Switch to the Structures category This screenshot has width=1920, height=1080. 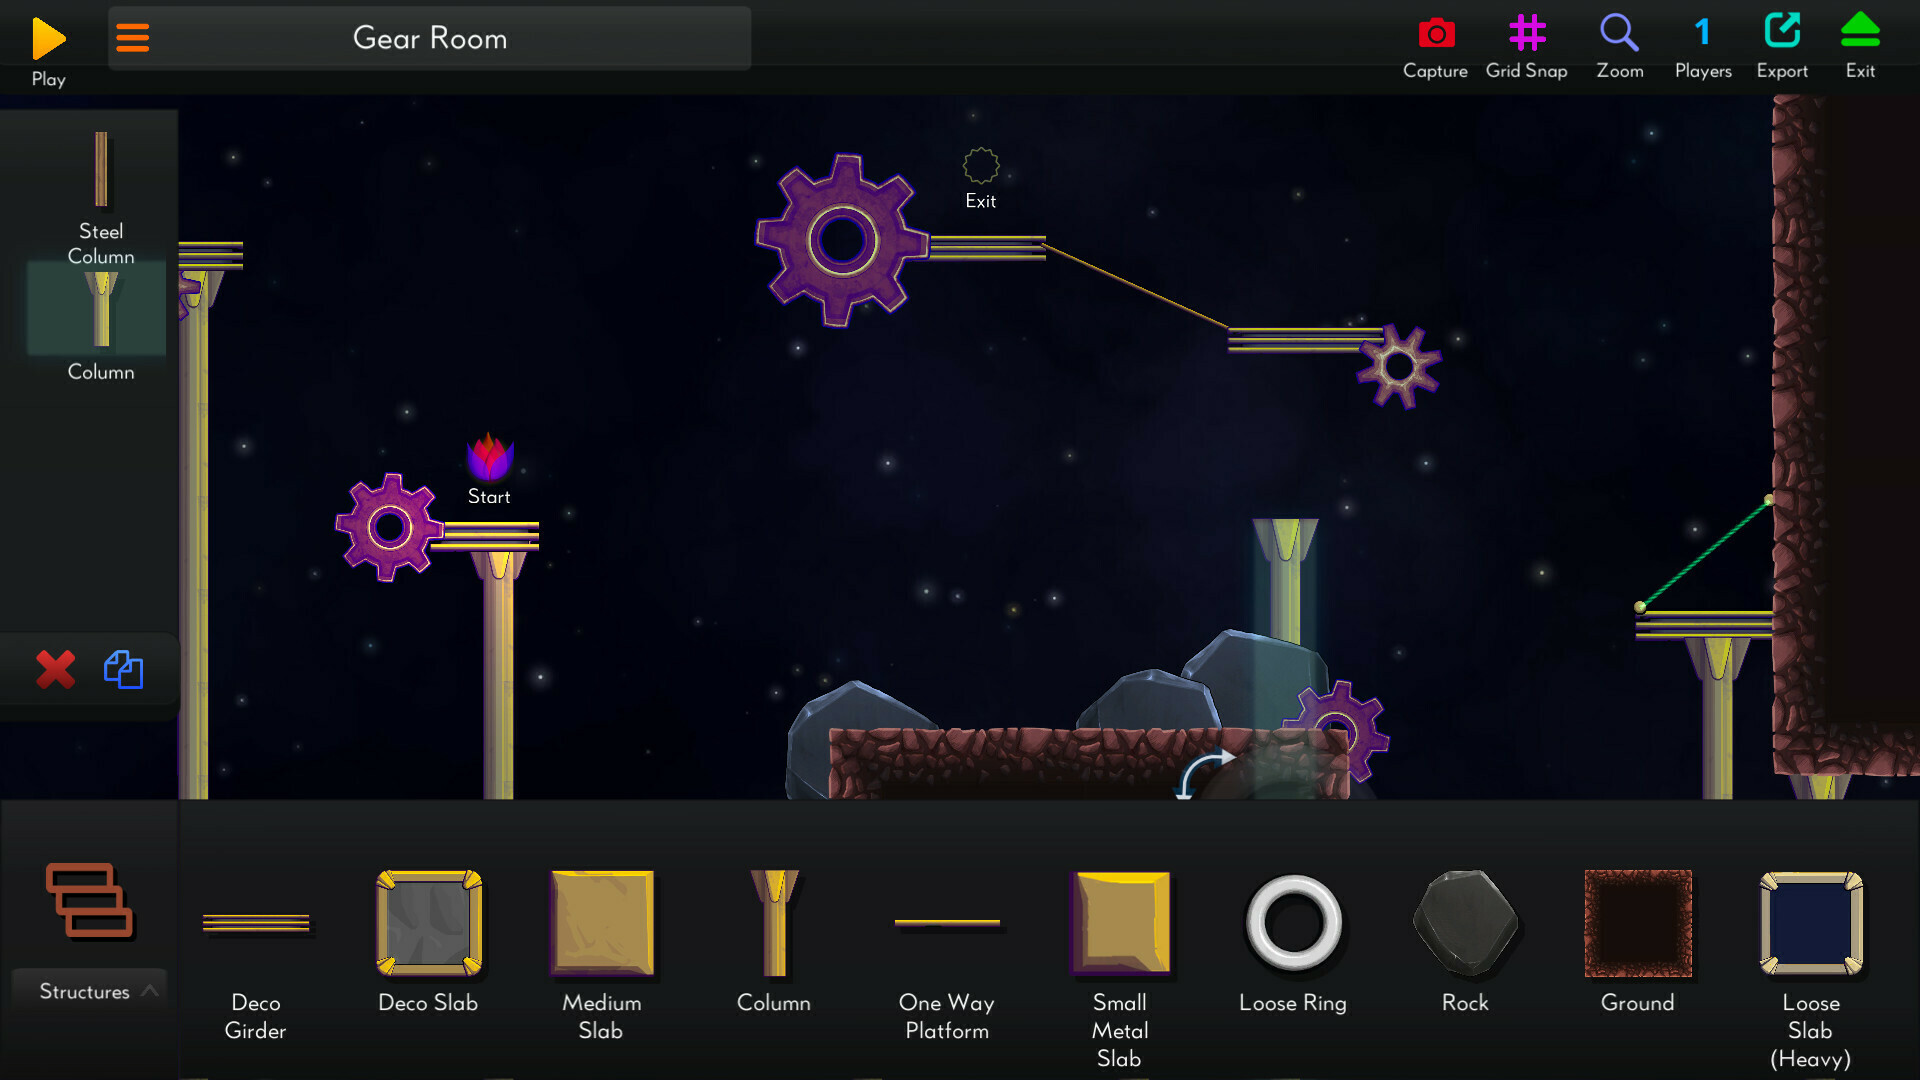[x=88, y=905]
